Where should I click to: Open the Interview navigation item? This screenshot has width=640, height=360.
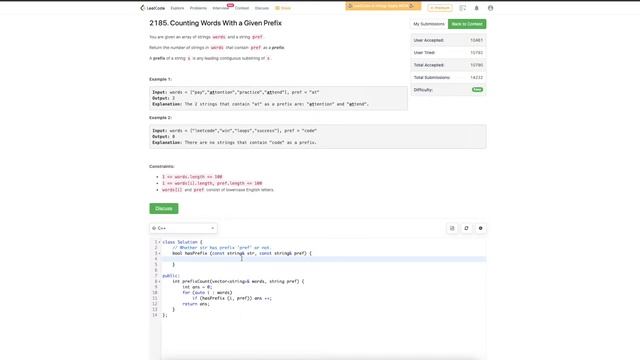(x=220, y=8)
